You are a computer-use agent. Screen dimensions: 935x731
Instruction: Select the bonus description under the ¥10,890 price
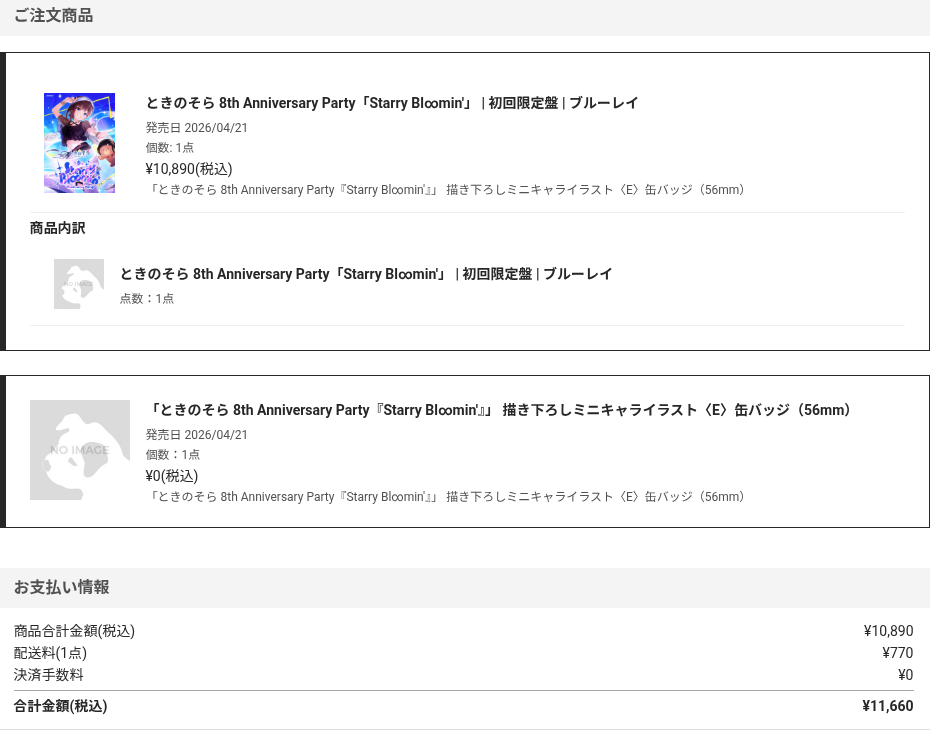pyautogui.click(x=445, y=190)
